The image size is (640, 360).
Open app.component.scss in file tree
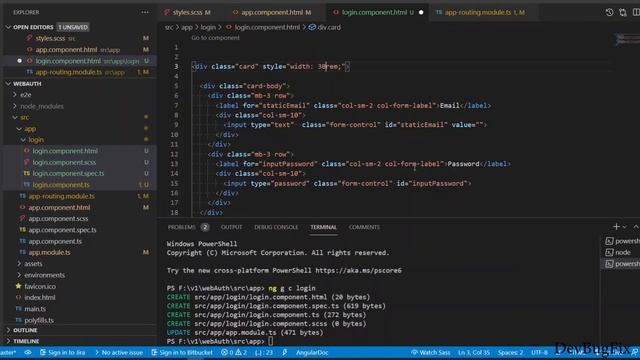coord(58,219)
